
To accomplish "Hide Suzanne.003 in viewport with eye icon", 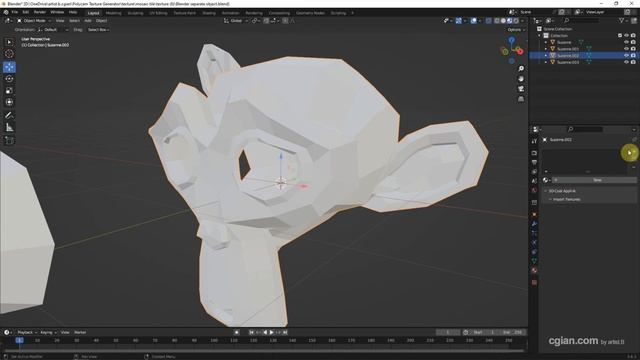I will [x=626, y=62].
